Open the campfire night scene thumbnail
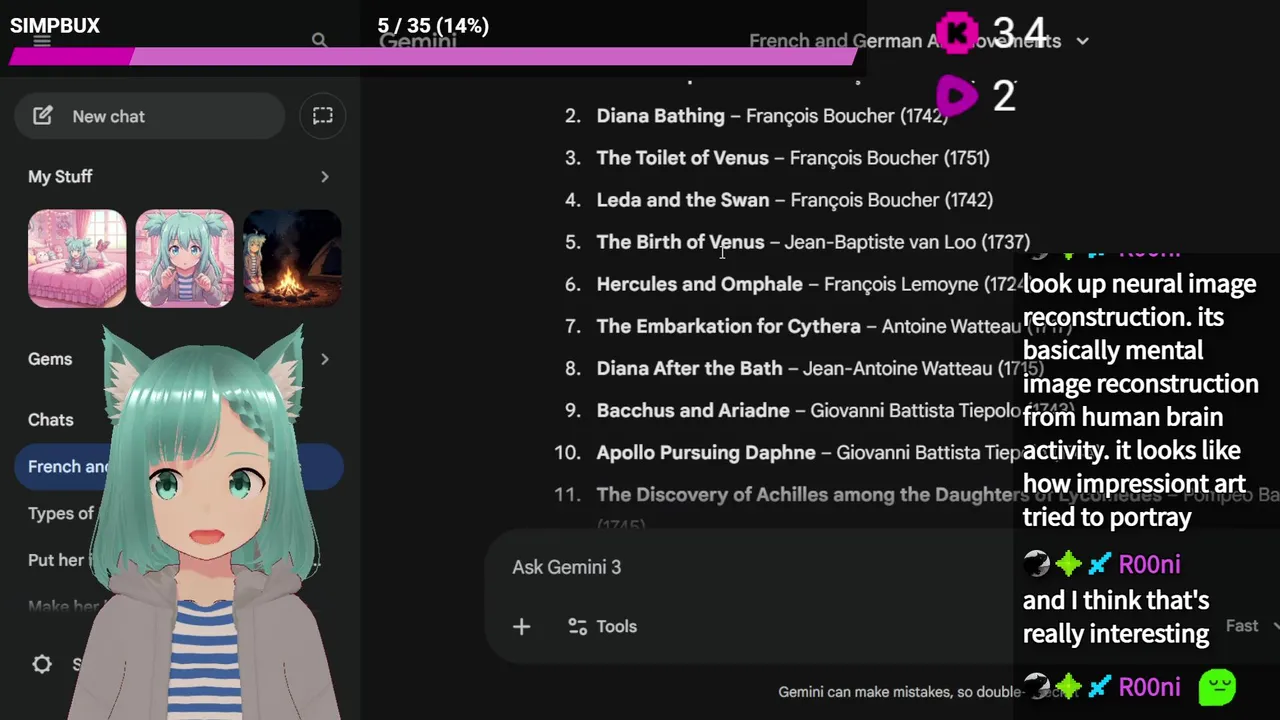 point(292,258)
